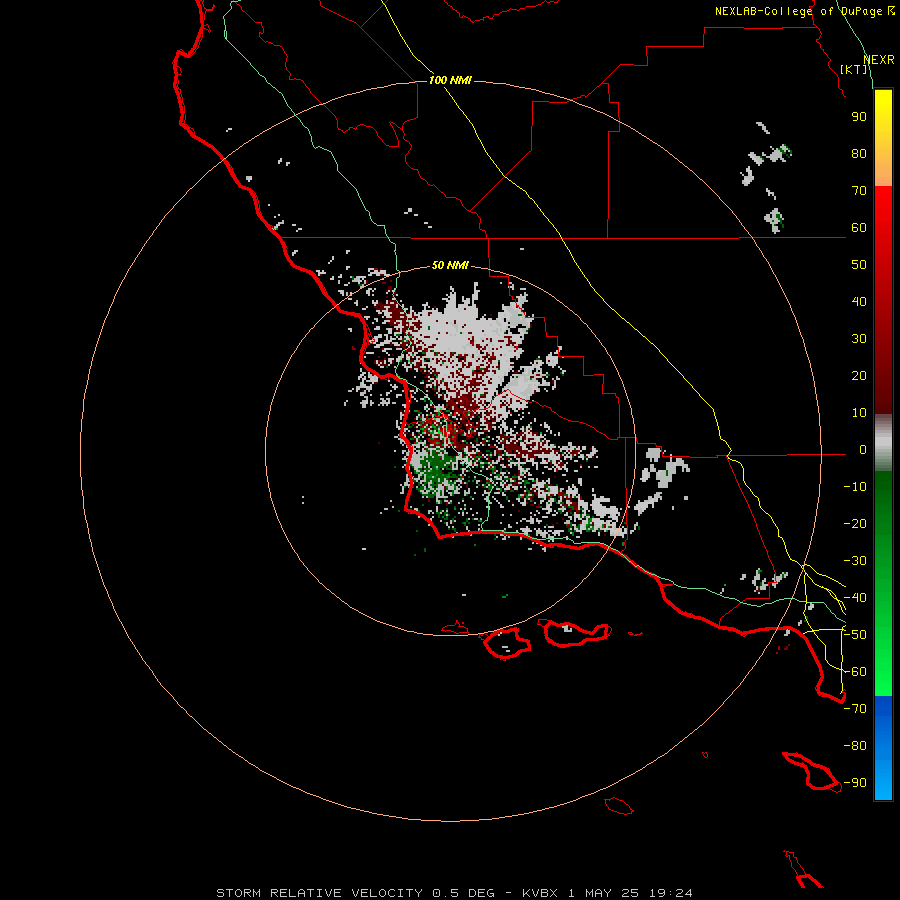This screenshot has height=900, width=900.
Task: Click the blue segment of the color bar
Action: [883, 748]
